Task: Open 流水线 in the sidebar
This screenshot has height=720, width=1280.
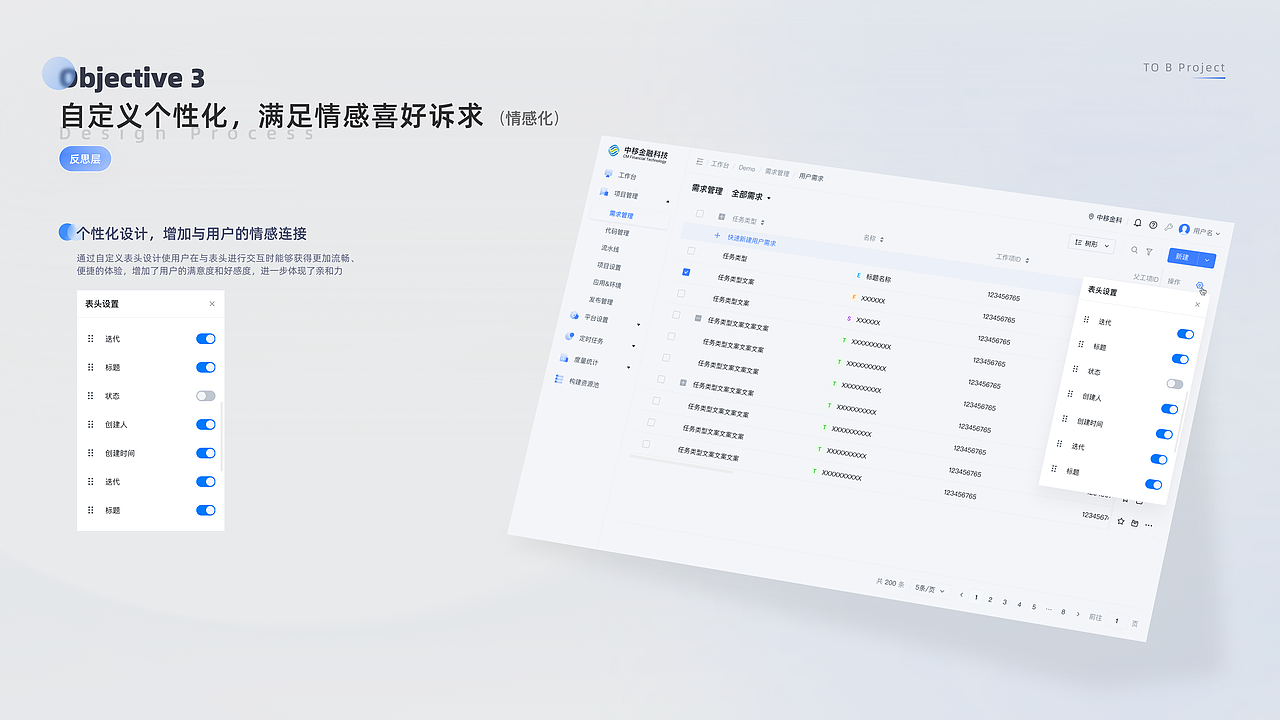Action: [x=610, y=248]
